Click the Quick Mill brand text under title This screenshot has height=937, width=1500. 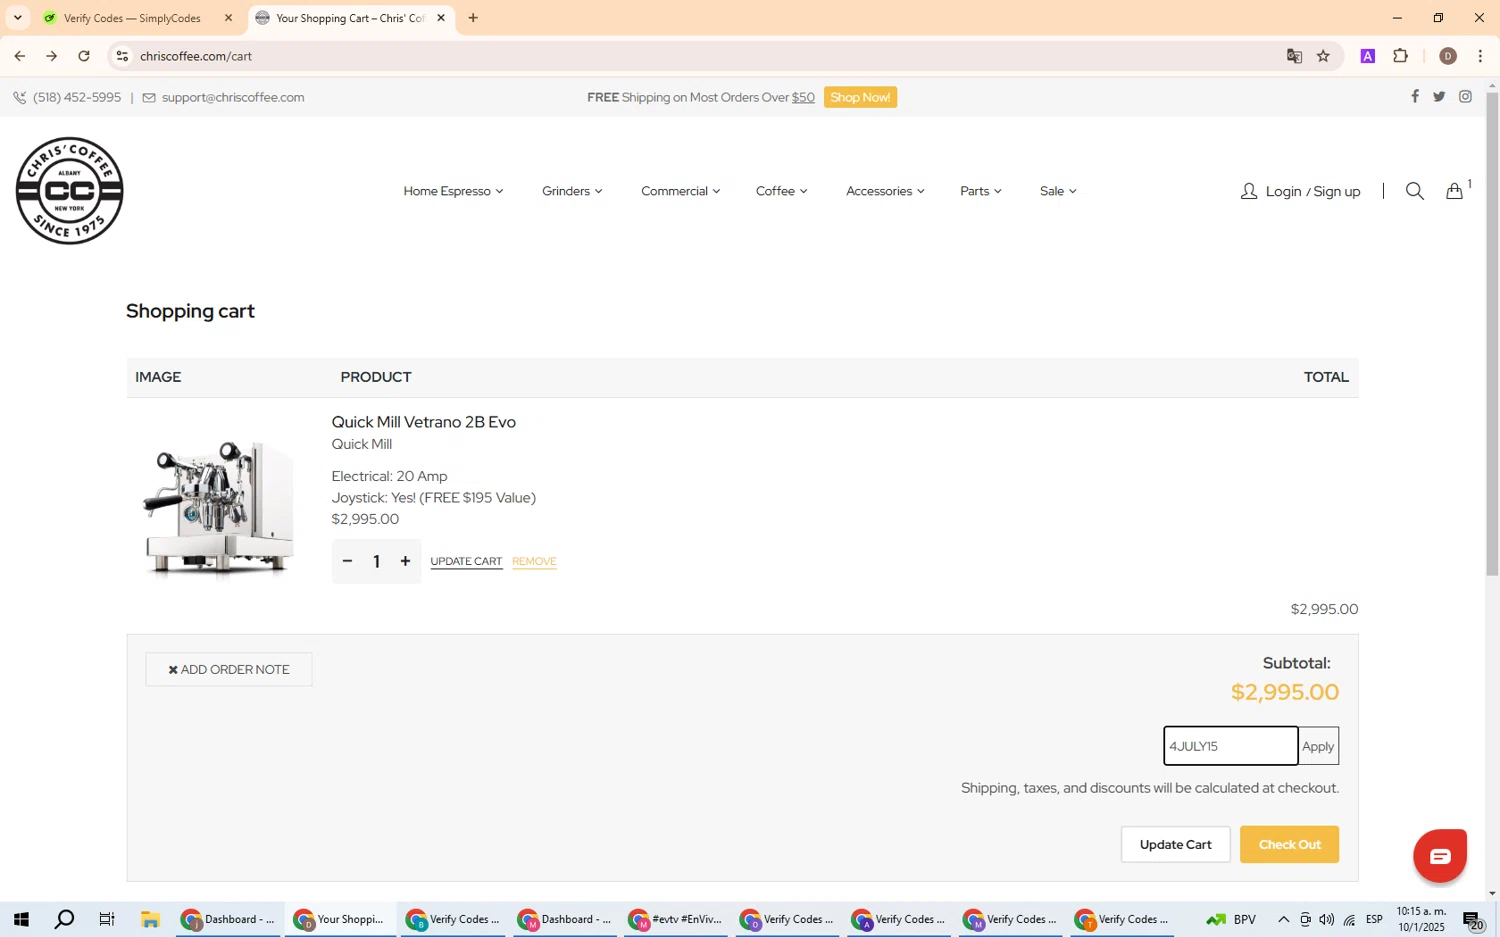point(362,444)
